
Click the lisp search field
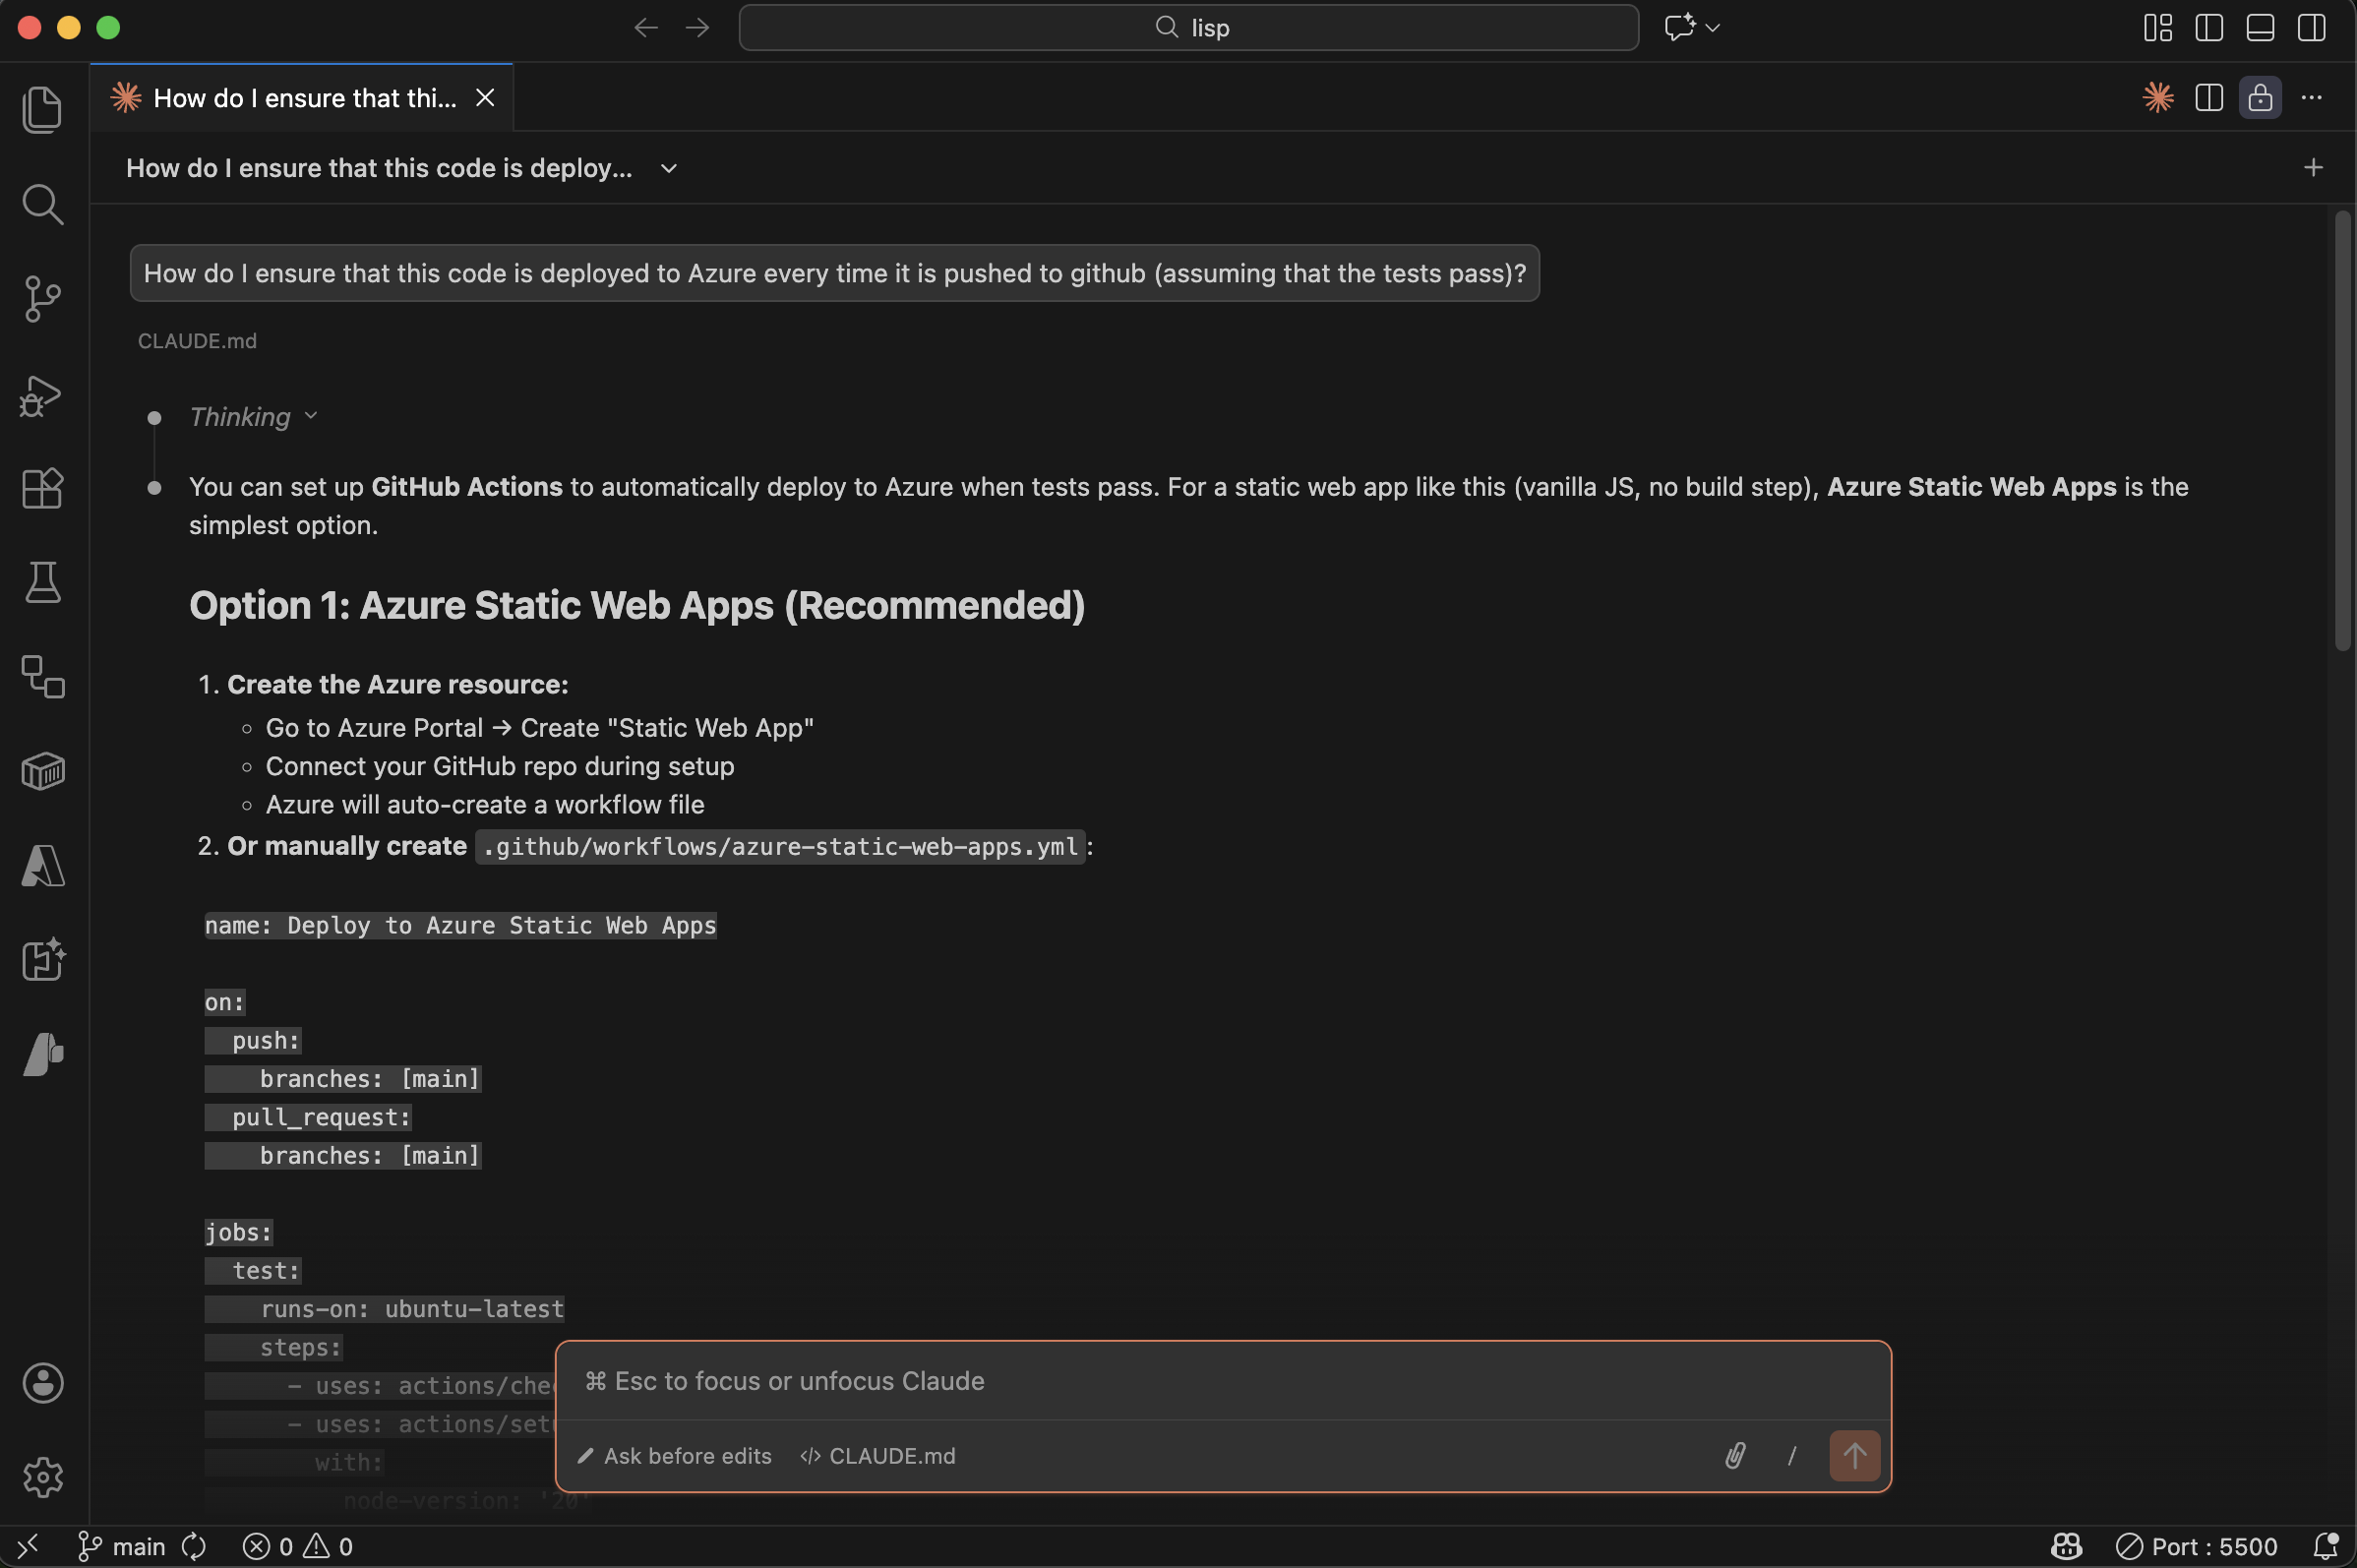[x=1188, y=27]
